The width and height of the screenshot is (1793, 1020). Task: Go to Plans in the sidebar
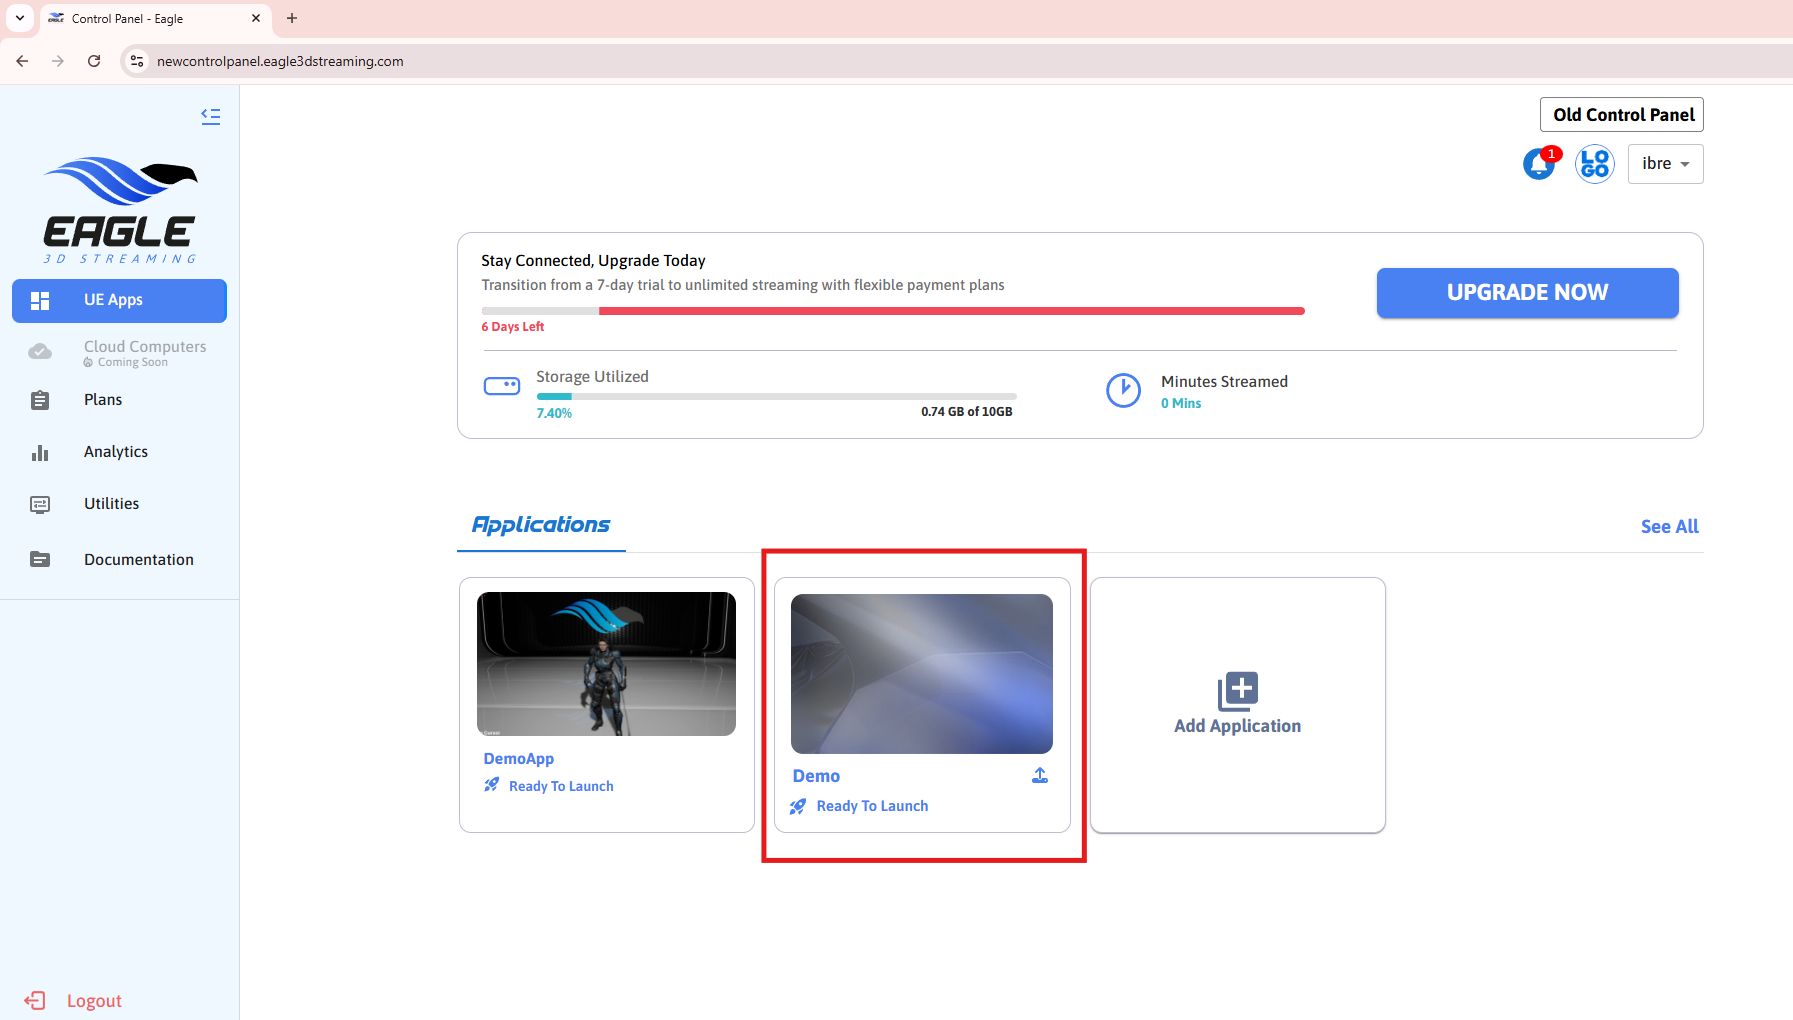[103, 400]
